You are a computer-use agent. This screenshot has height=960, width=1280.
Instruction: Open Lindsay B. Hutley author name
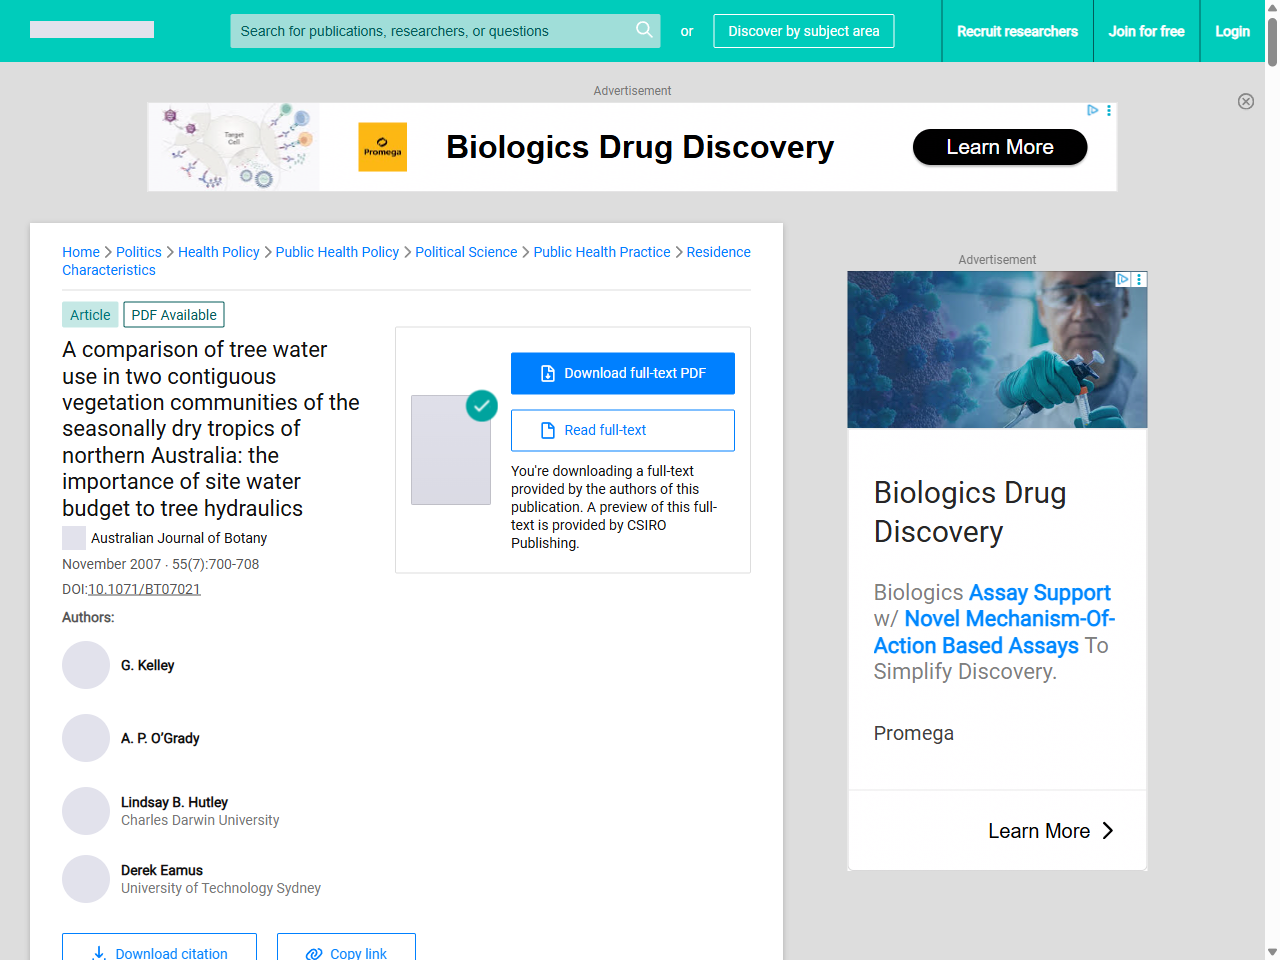[174, 802]
